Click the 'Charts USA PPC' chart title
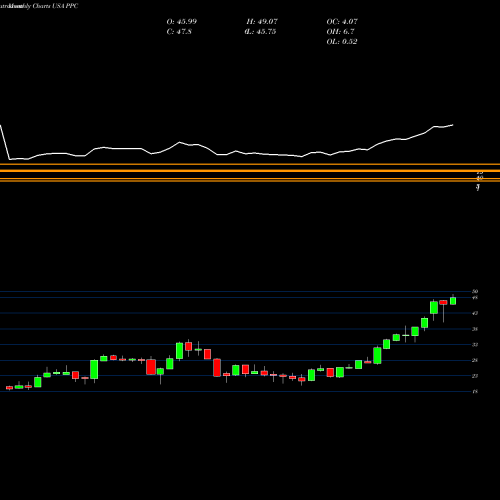Image resolution: width=500 pixels, height=500 pixels. [55, 6]
